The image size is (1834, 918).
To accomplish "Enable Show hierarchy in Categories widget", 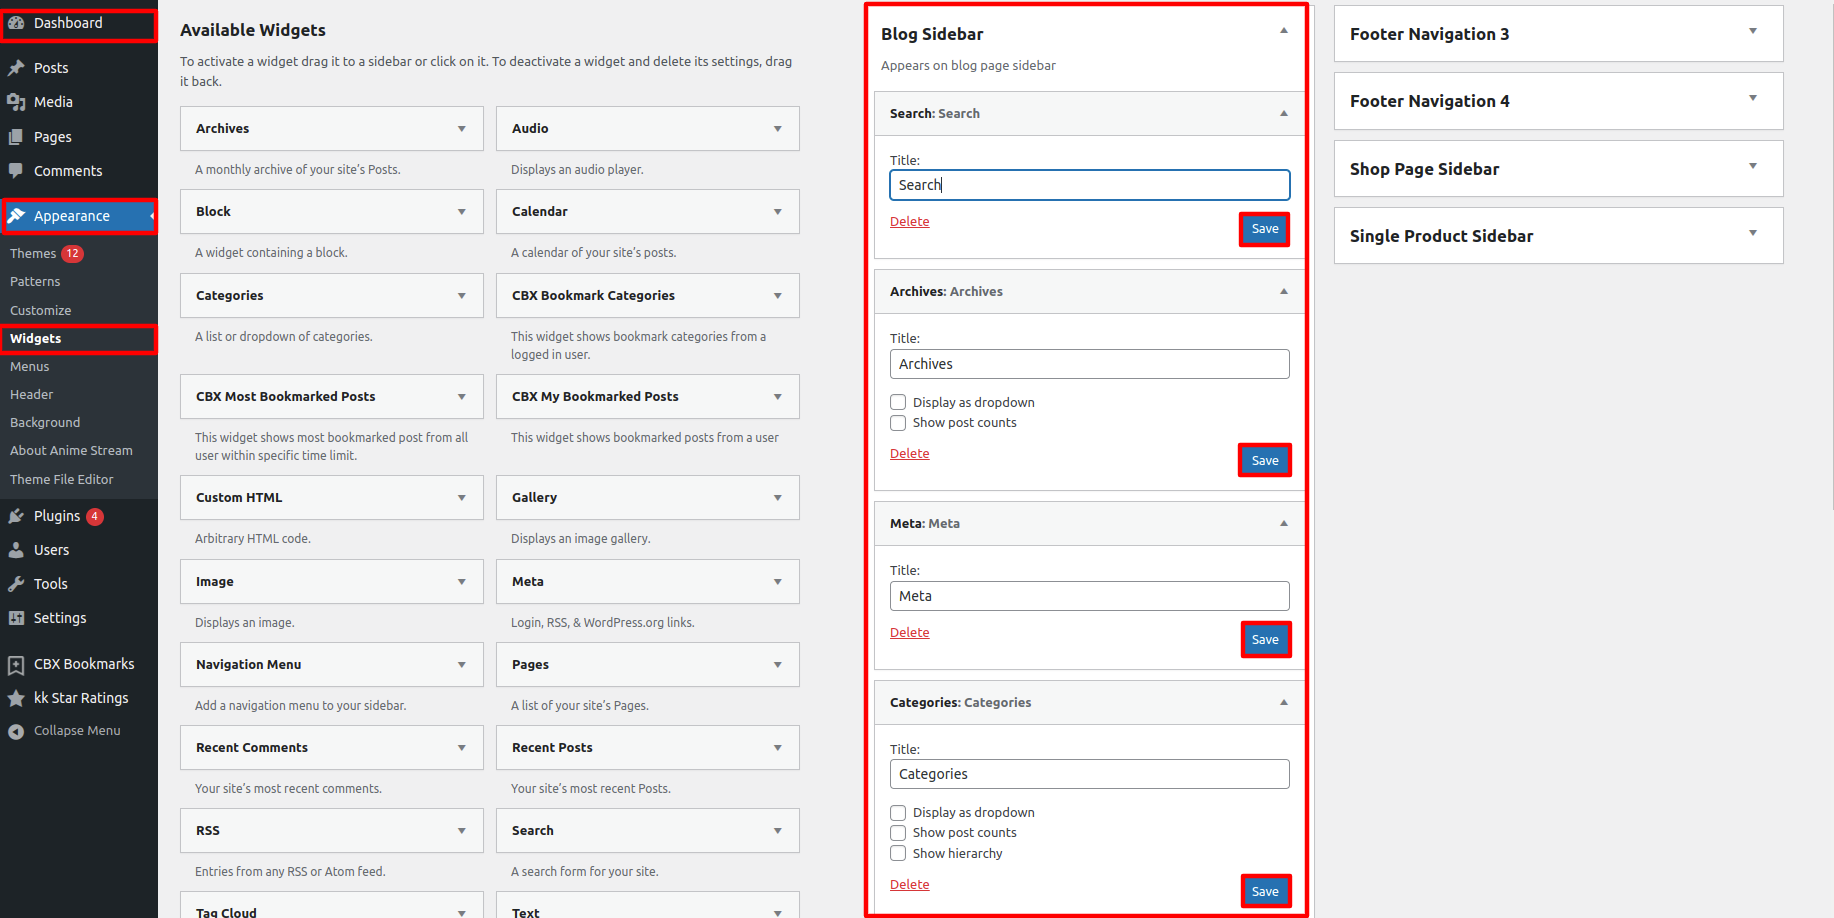I will click(x=898, y=853).
